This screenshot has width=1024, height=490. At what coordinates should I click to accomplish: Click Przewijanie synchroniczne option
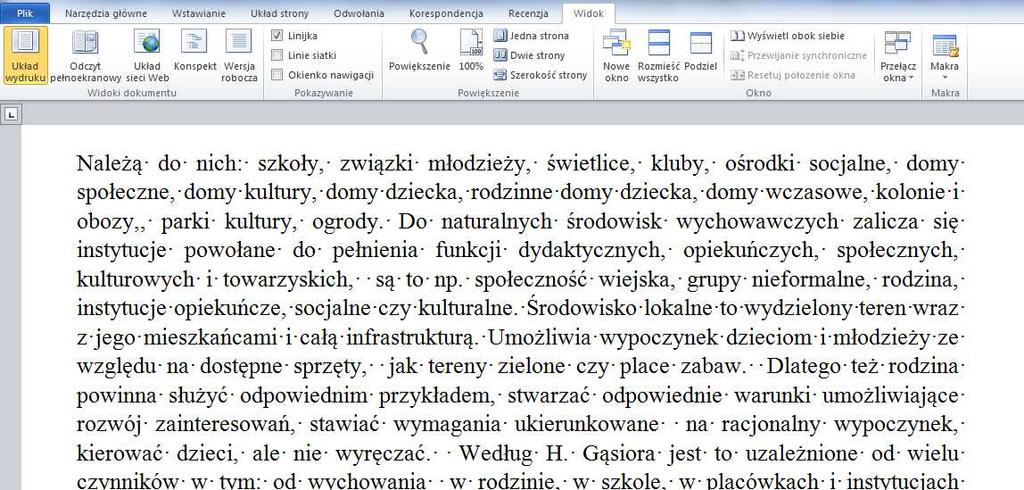[x=799, y=56]
